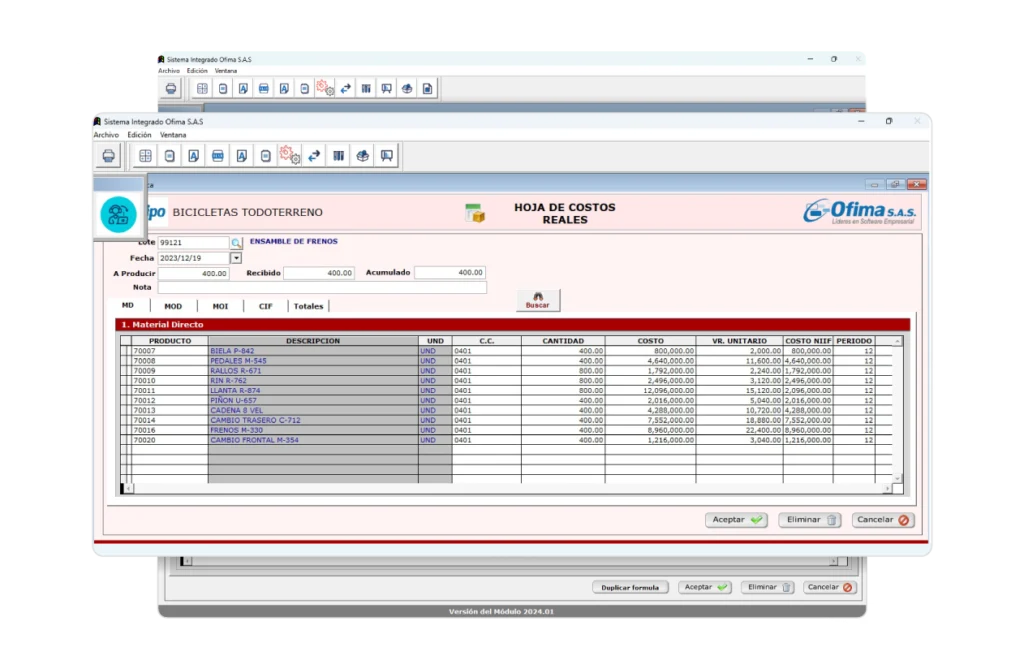The image size is (1024, 656).
Task: Click the Ofima S.A.S. logo
Action: [859, 212]
